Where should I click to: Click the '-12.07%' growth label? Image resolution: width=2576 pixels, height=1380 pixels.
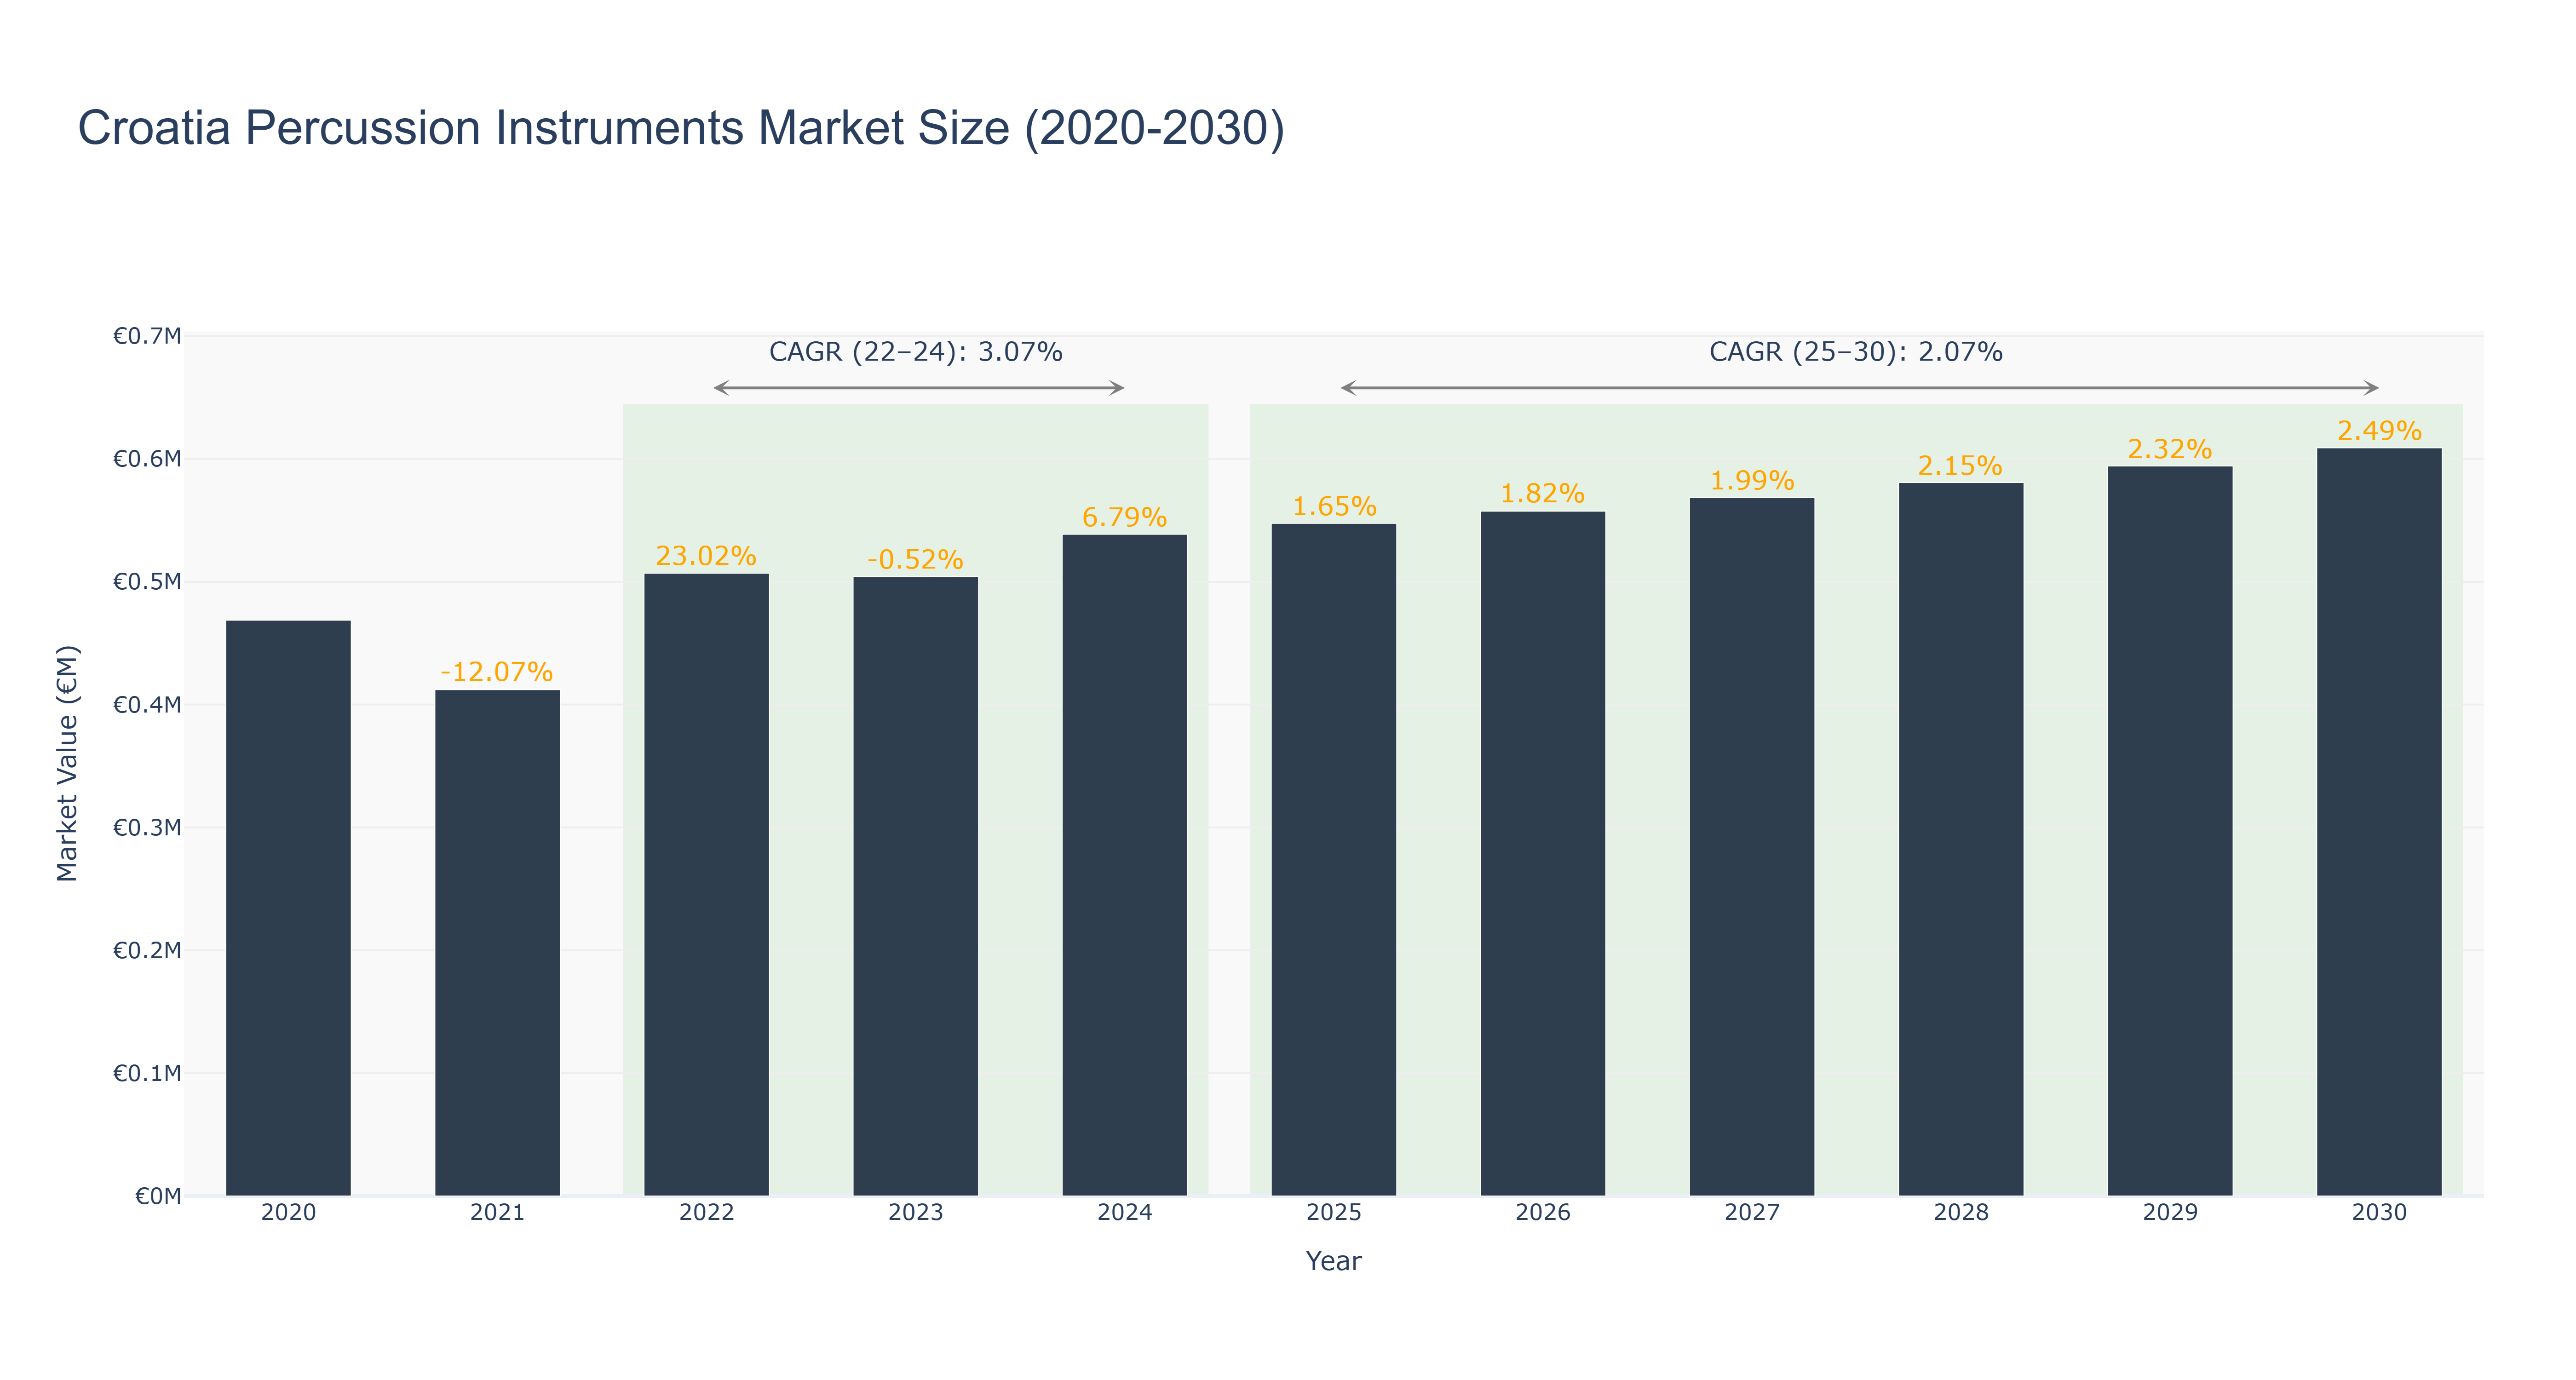point(497,672)
